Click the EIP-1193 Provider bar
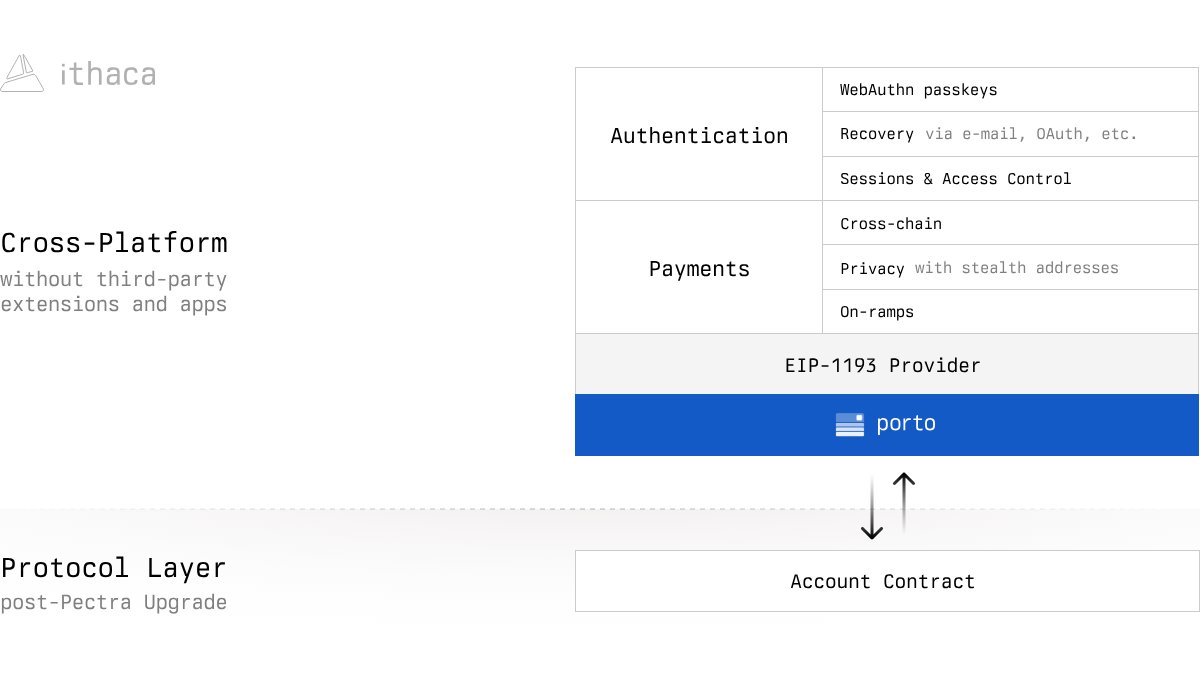 887,364
